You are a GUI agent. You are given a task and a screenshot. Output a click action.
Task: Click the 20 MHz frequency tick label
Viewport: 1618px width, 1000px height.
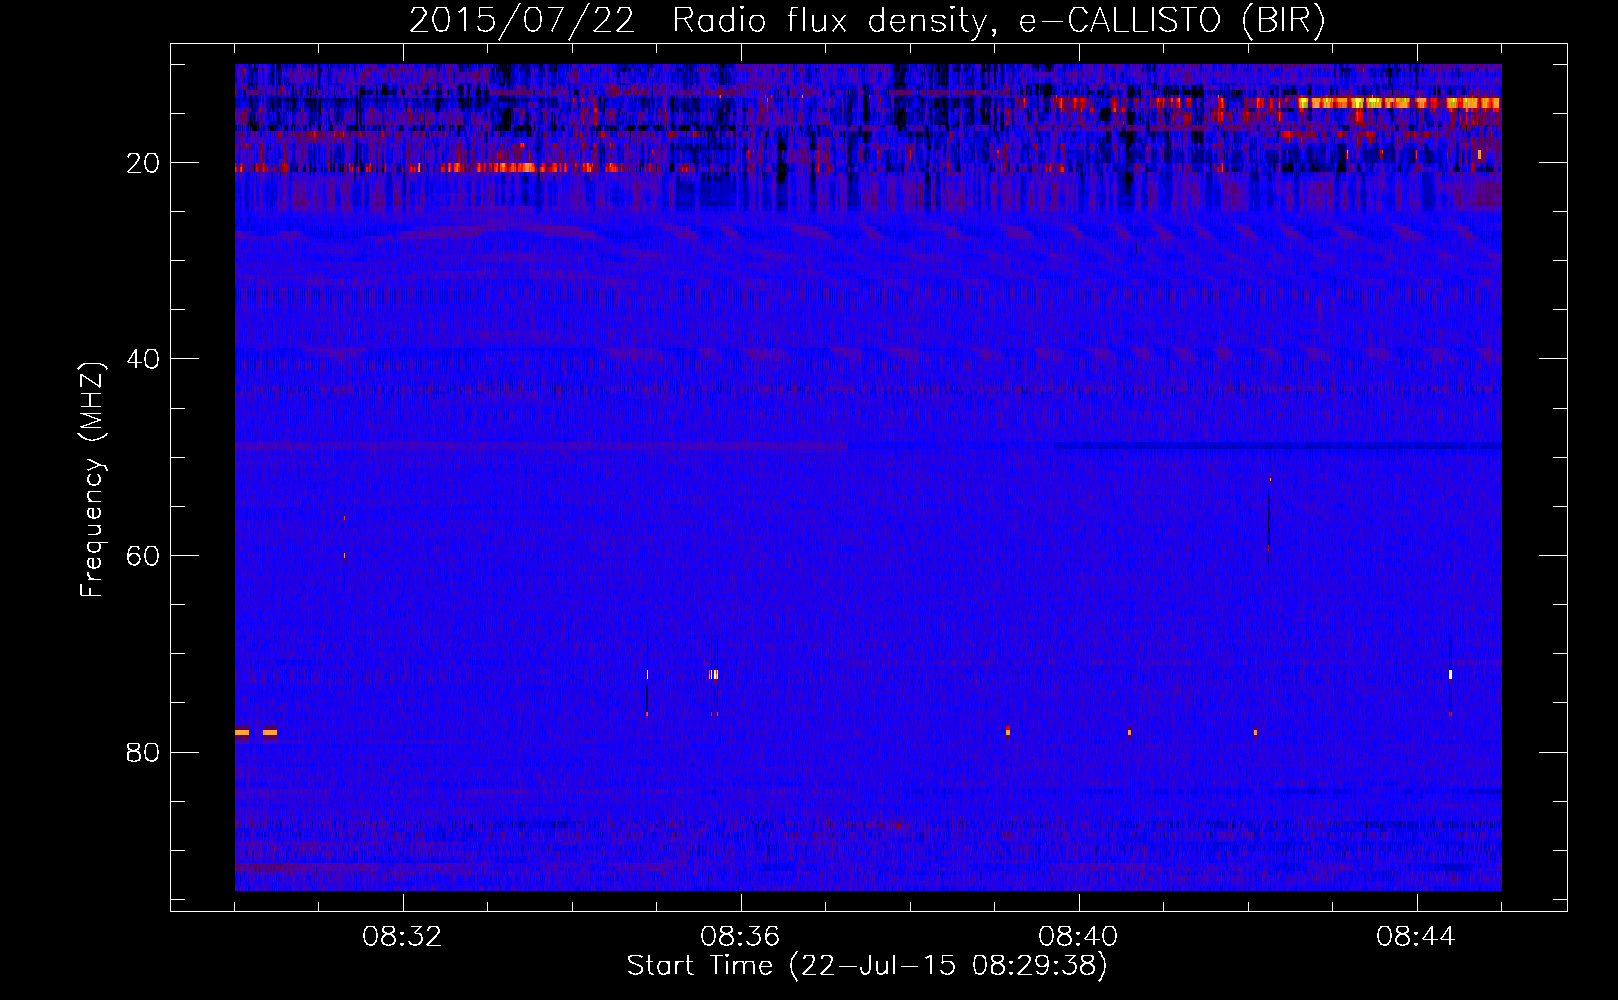point(143,163)
